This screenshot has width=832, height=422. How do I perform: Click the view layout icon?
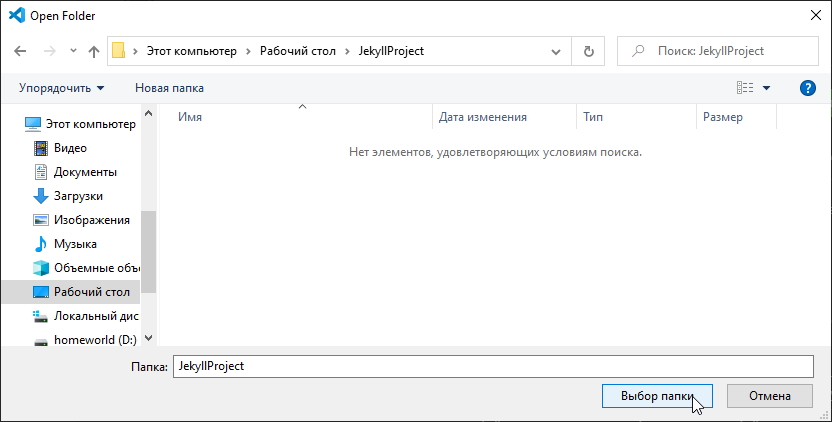click(745, 88)
